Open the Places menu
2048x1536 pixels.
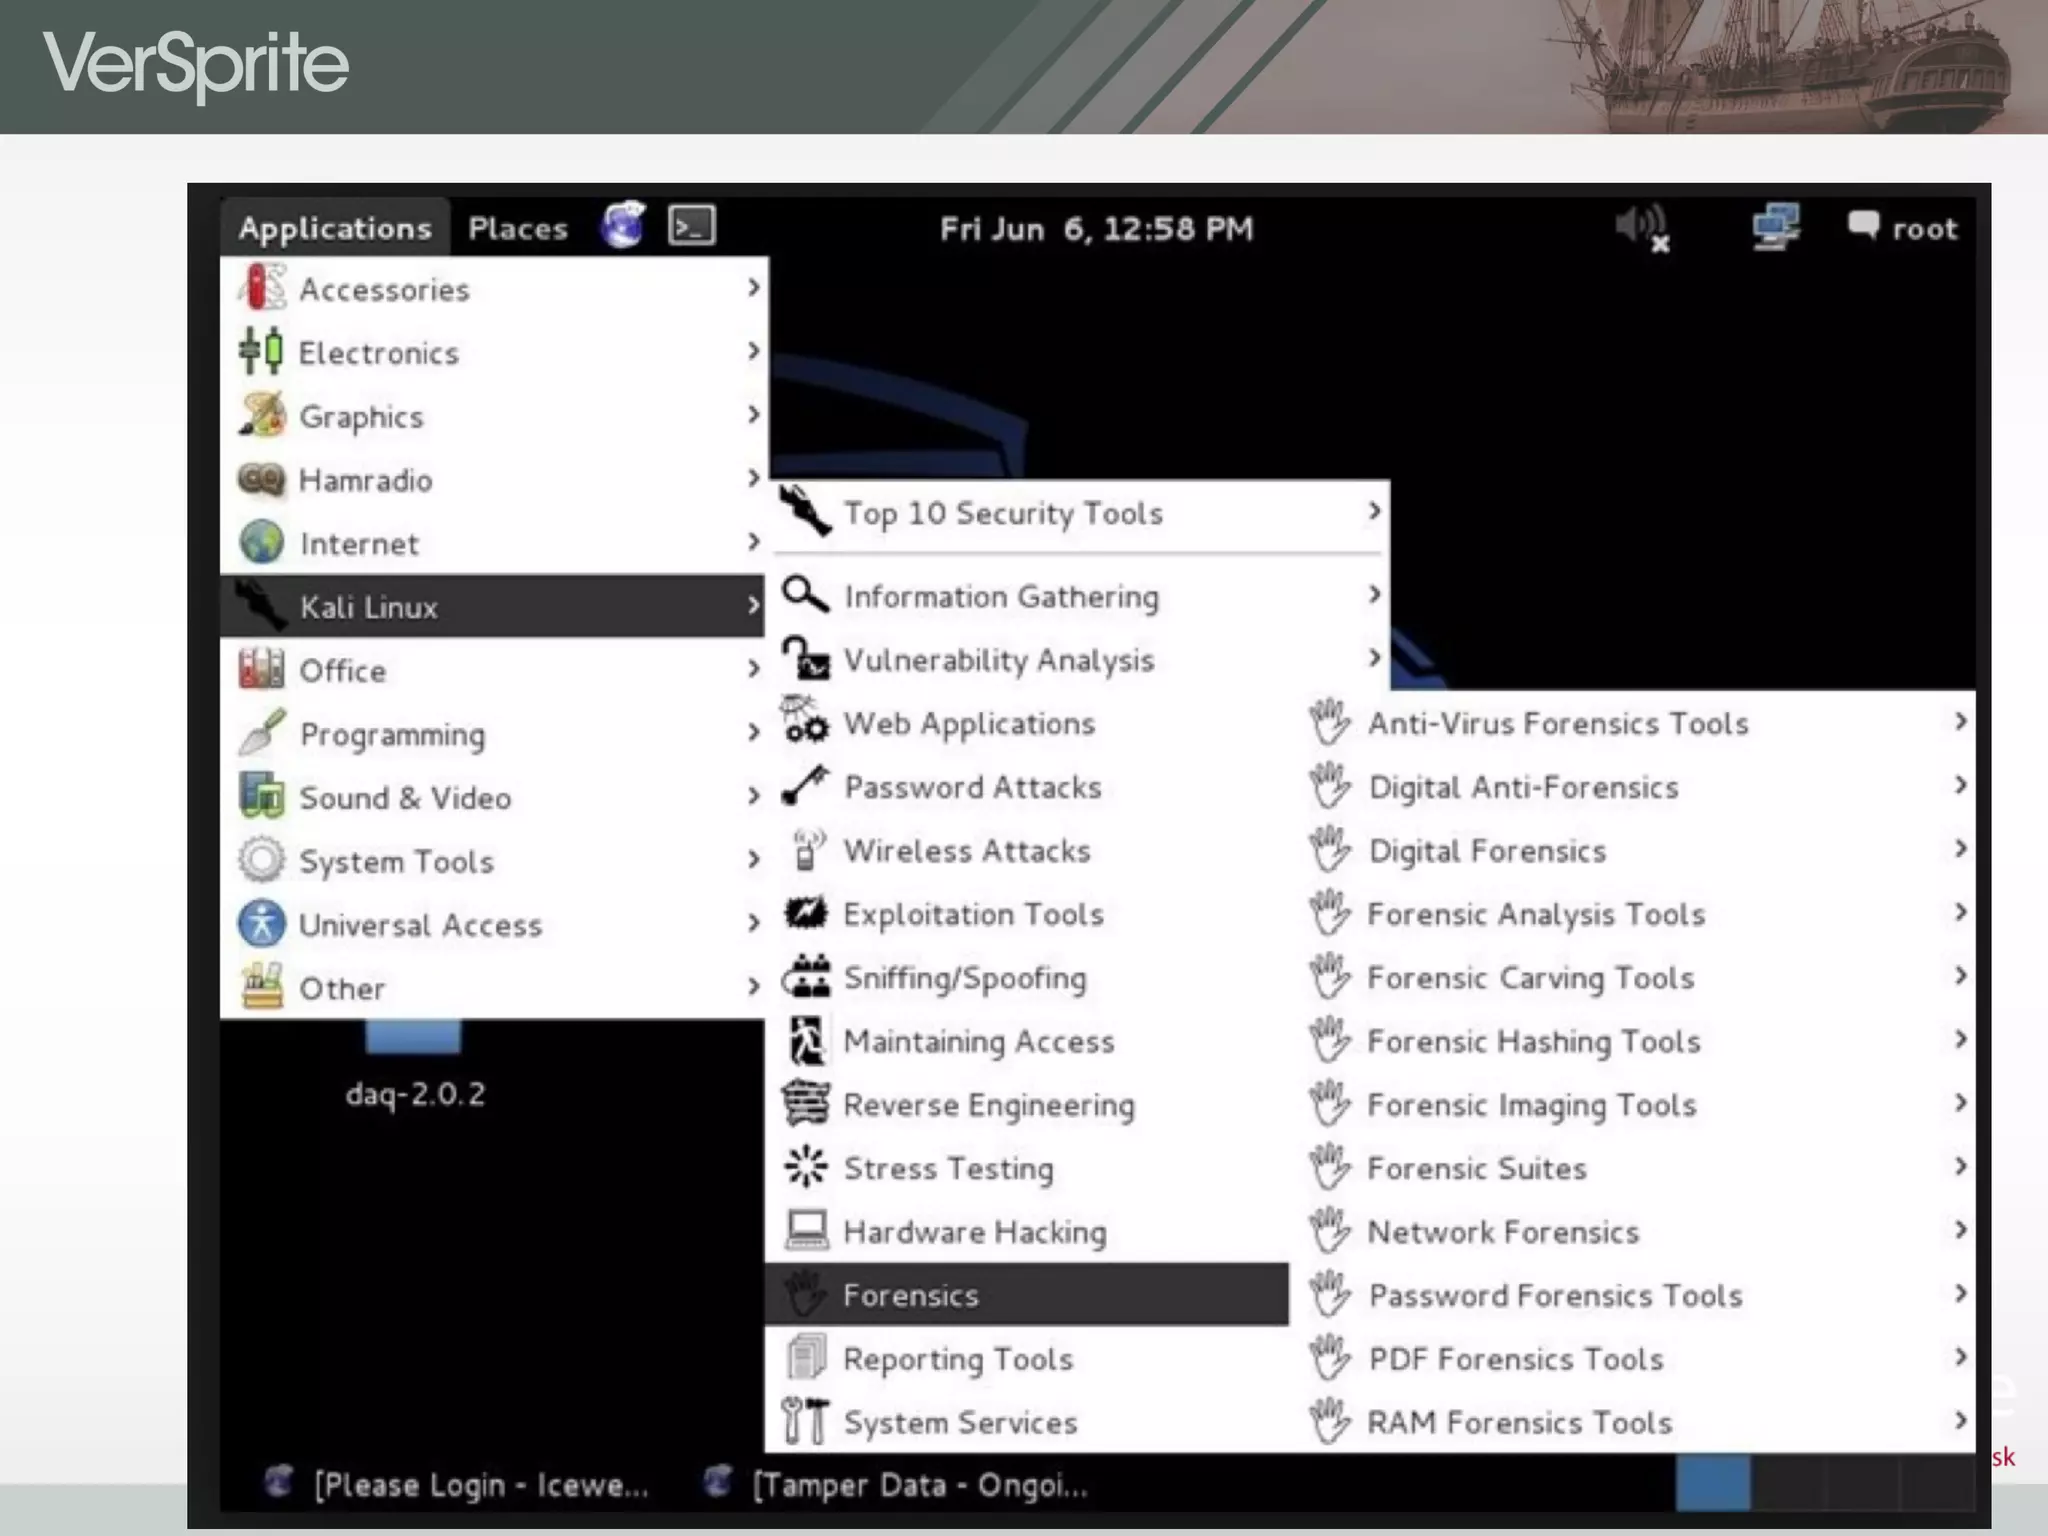pos(517,228)
